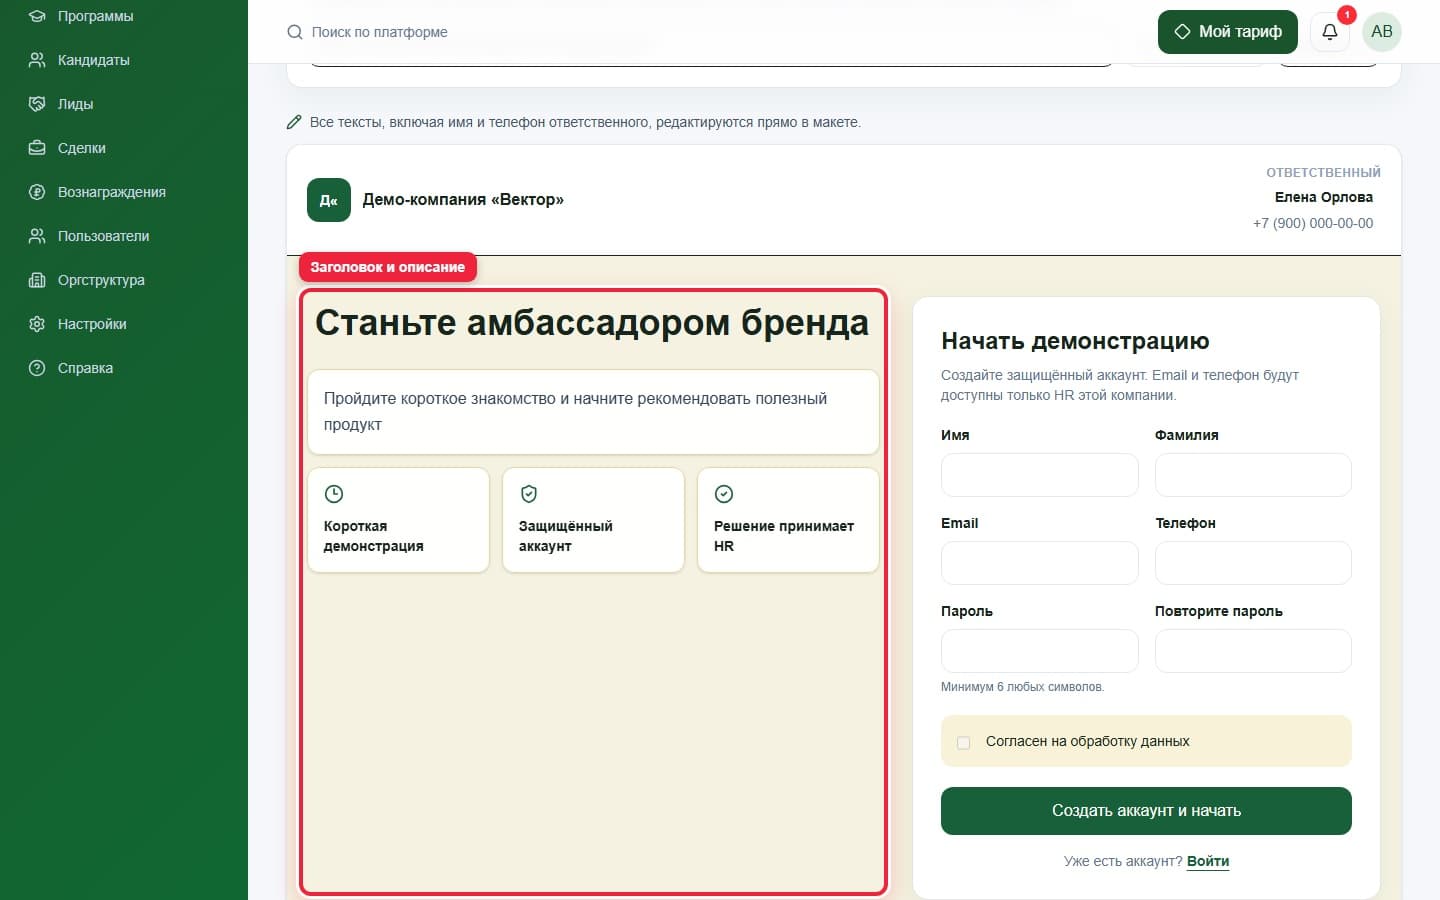Edit heading Станьте амбассадором бренда
Image resolution: width=1440 pixels, height=900 pixels.
point(592,323)
